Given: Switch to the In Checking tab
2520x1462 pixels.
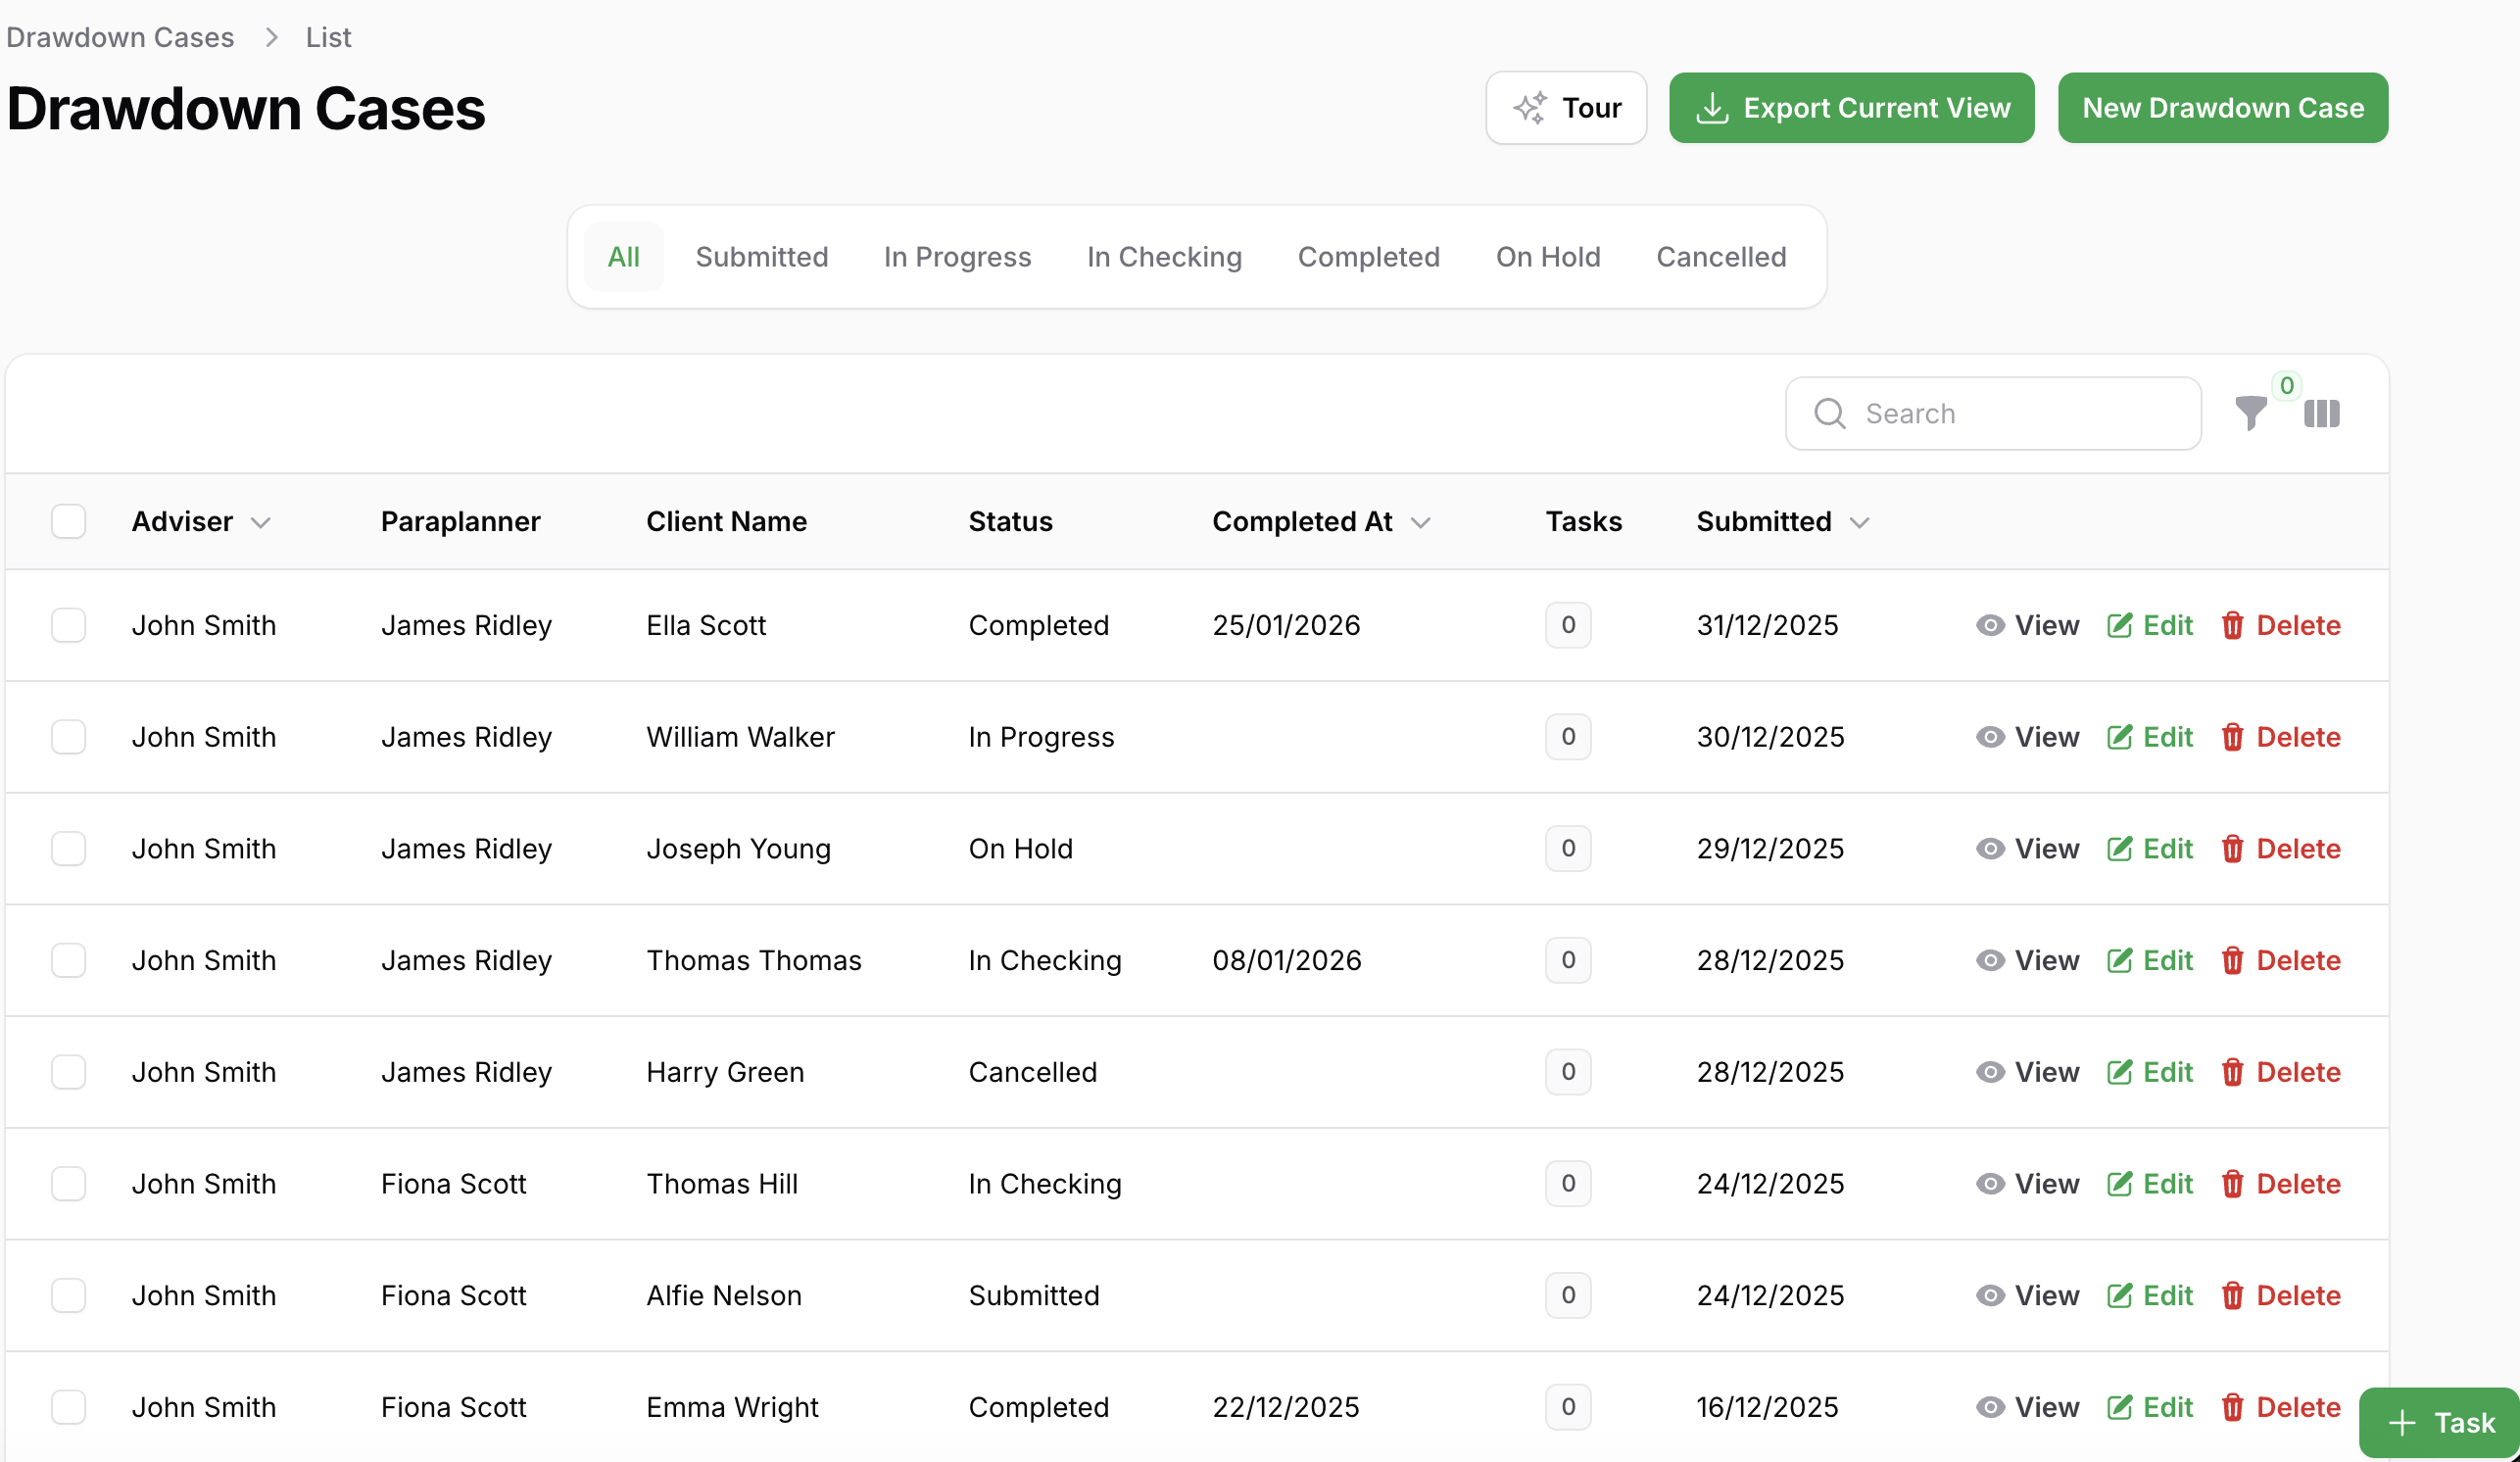Looking at the screenshot, I should 1164,257.
